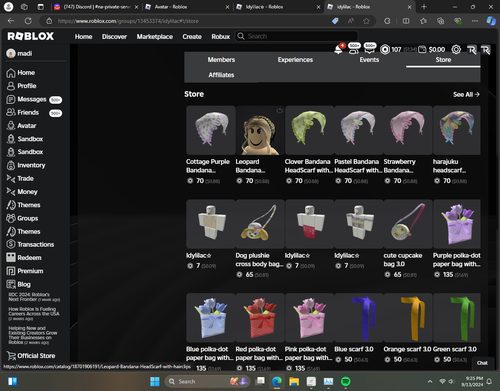Open Robux in the top navigation

(221, 37)
